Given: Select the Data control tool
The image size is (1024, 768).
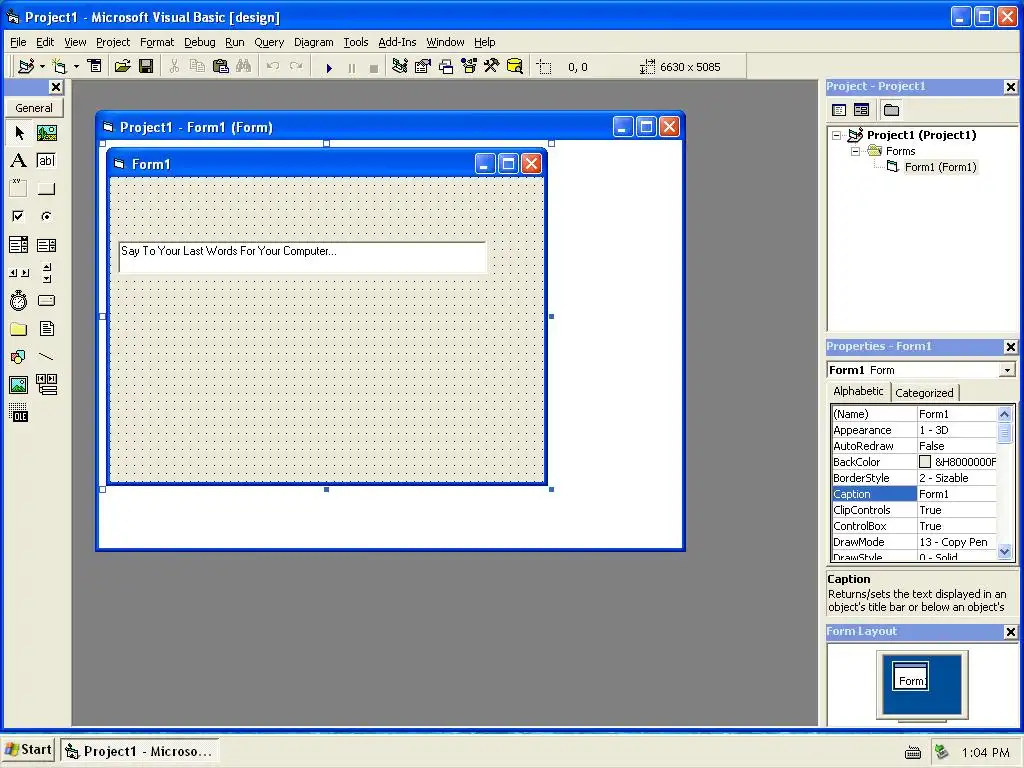Looking at the screenshot, I should (46, 385).
